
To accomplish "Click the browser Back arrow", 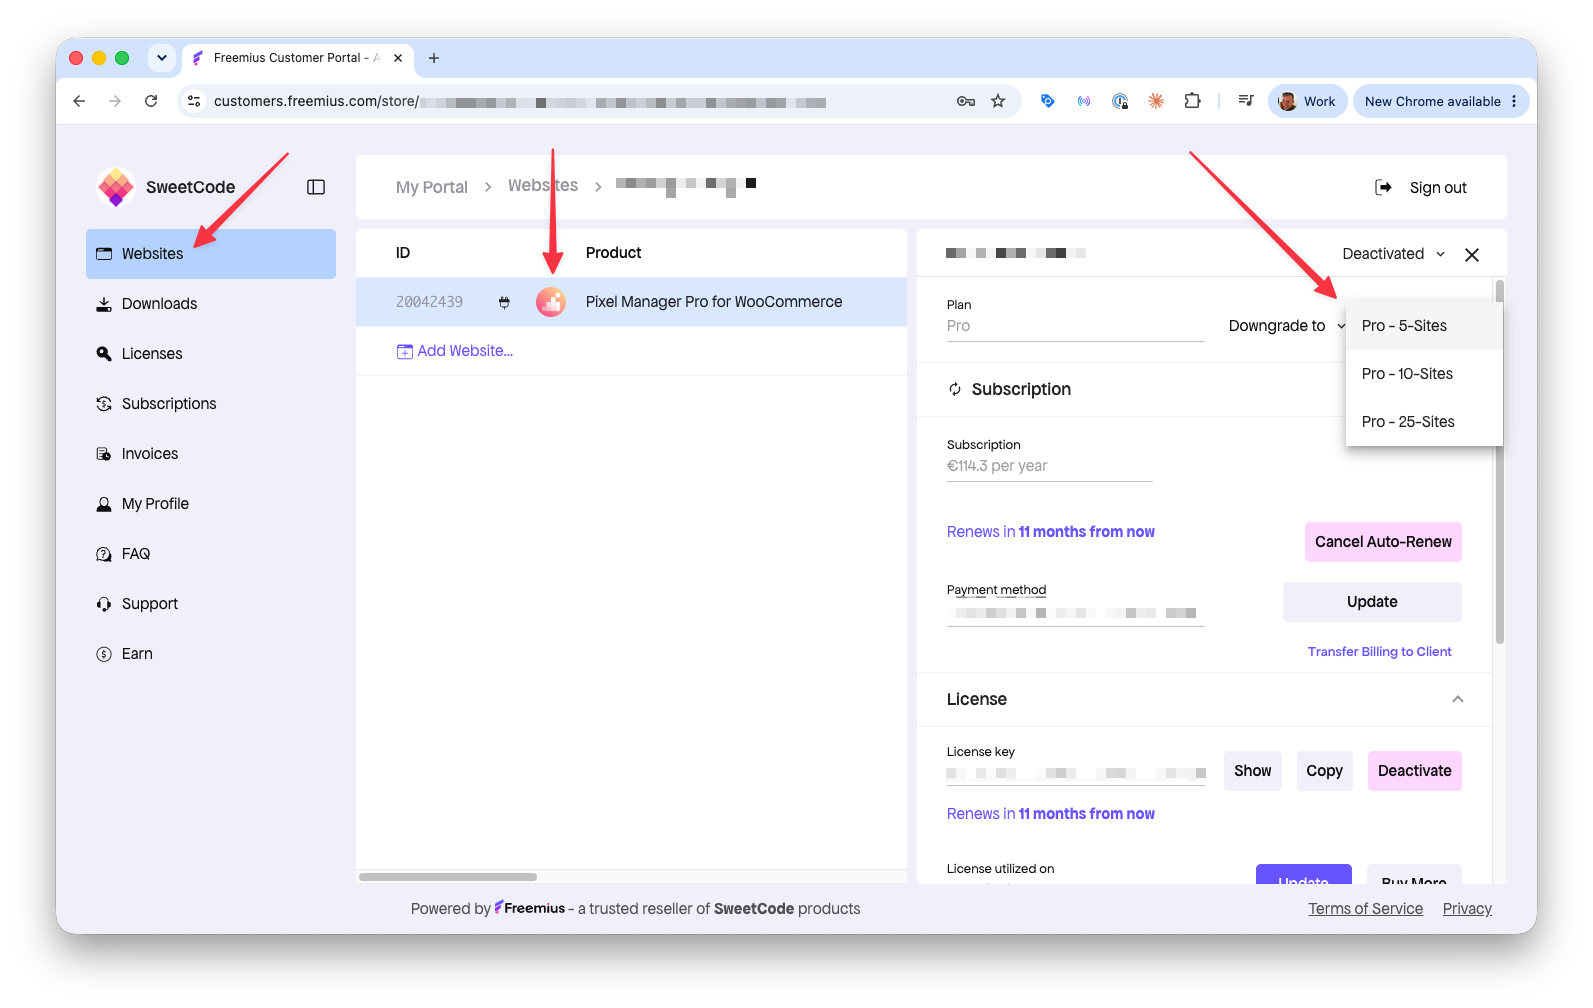I will (79, 101).
